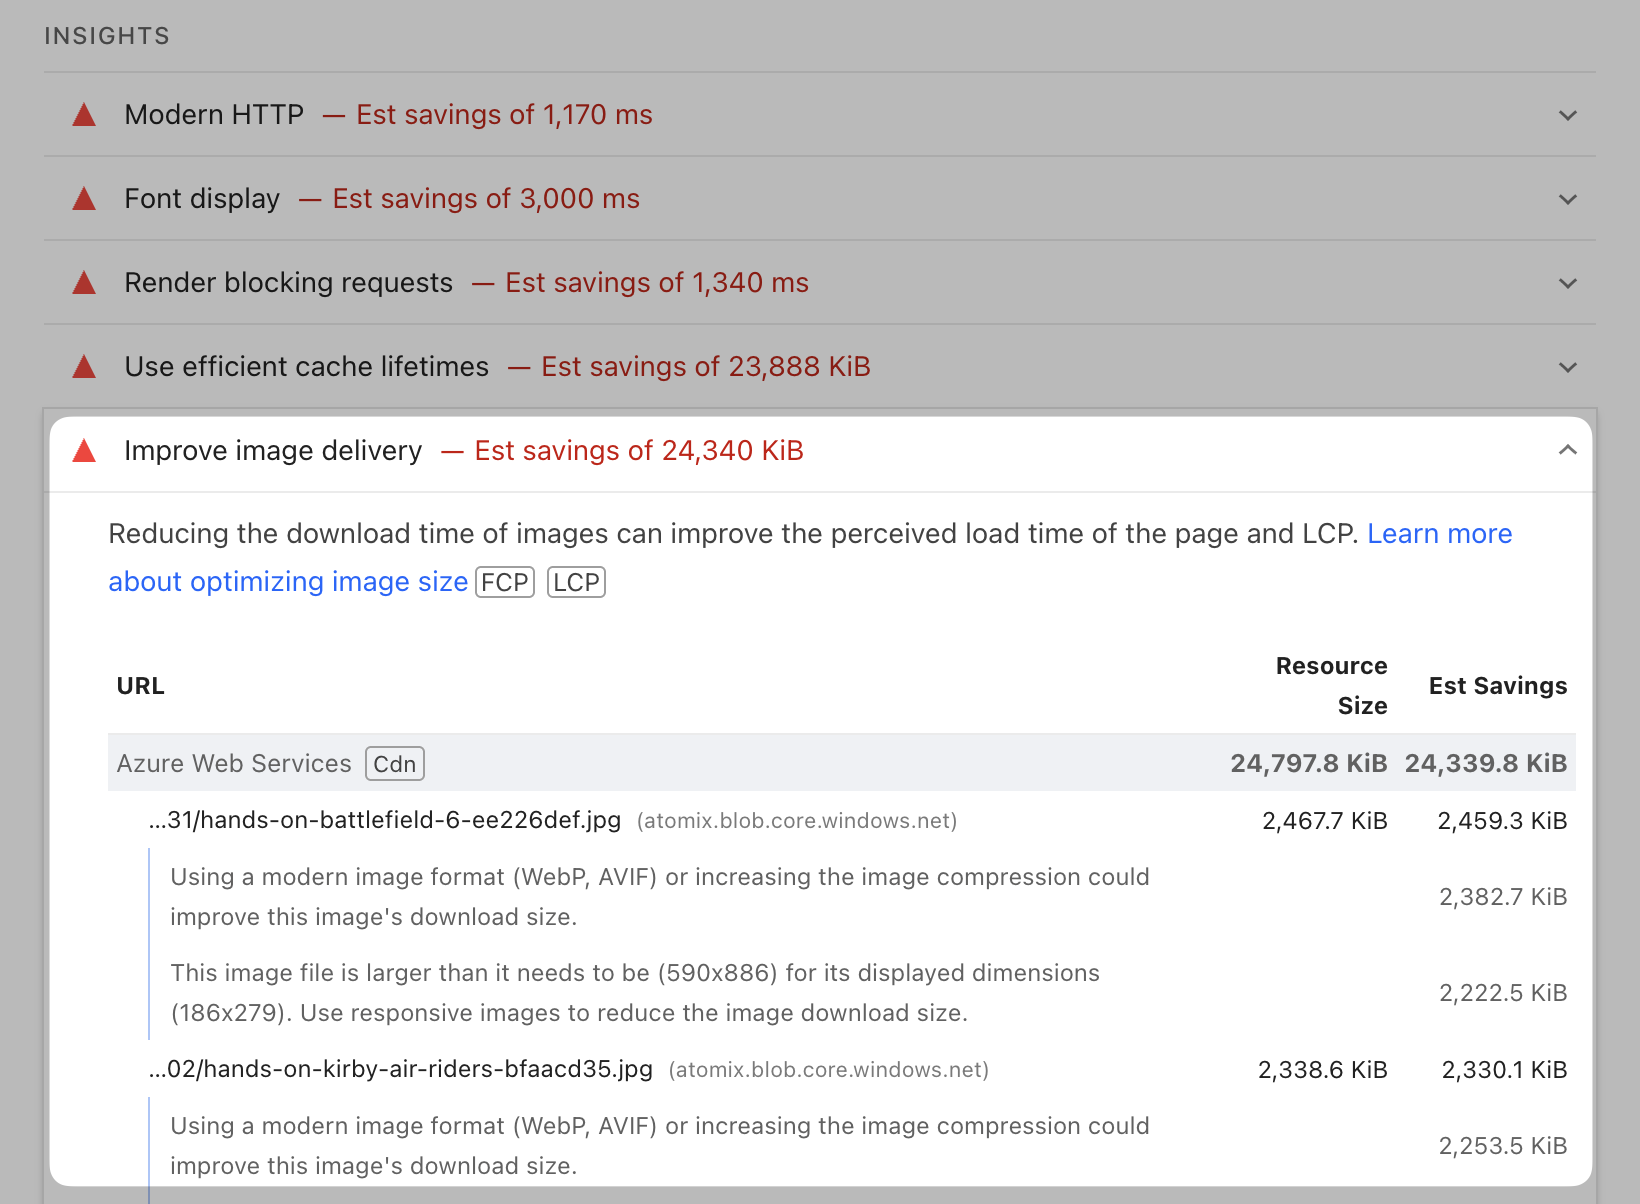Expand the Font display insight chevron
Image resolution: width=1640 pixels, height=1204 pixels.
pyautogui.click(x=1568, y=199)
